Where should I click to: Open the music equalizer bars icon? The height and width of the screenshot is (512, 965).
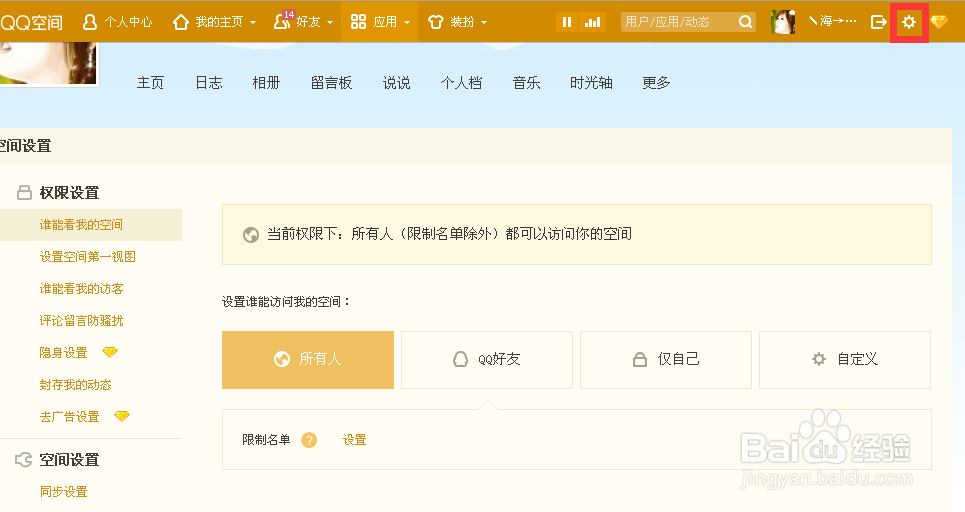(x=593, y=22)
